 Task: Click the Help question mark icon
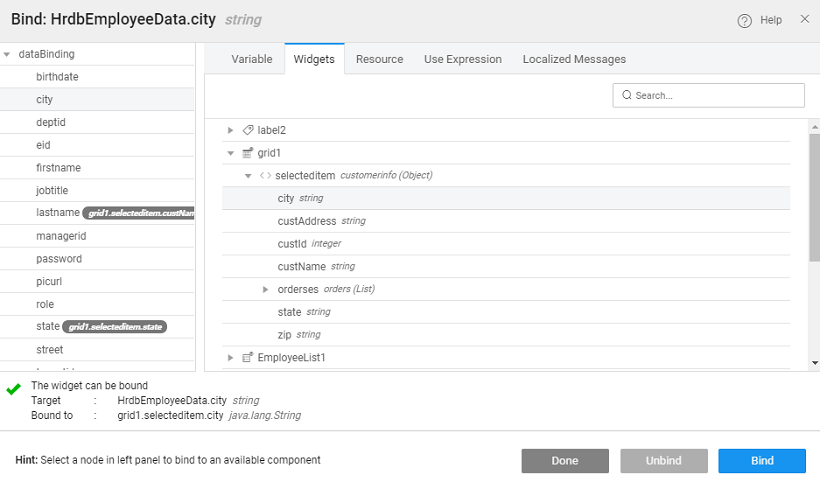(744, 20)
